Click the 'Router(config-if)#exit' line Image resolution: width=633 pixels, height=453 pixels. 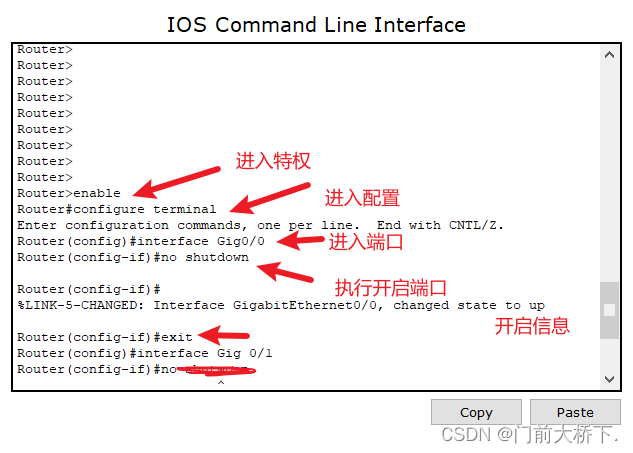coord(105,337)
